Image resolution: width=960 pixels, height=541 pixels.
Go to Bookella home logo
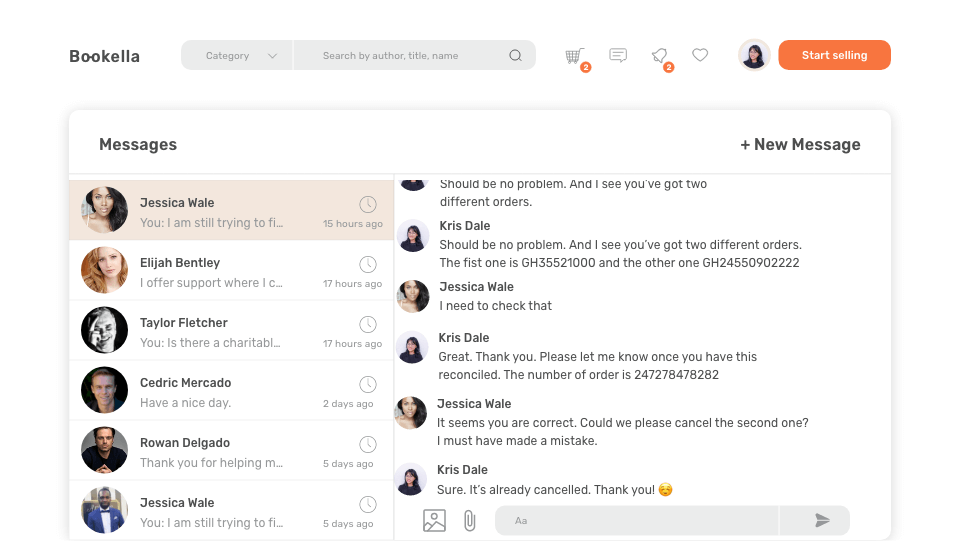pyautogui.click(x=104, y=56)
